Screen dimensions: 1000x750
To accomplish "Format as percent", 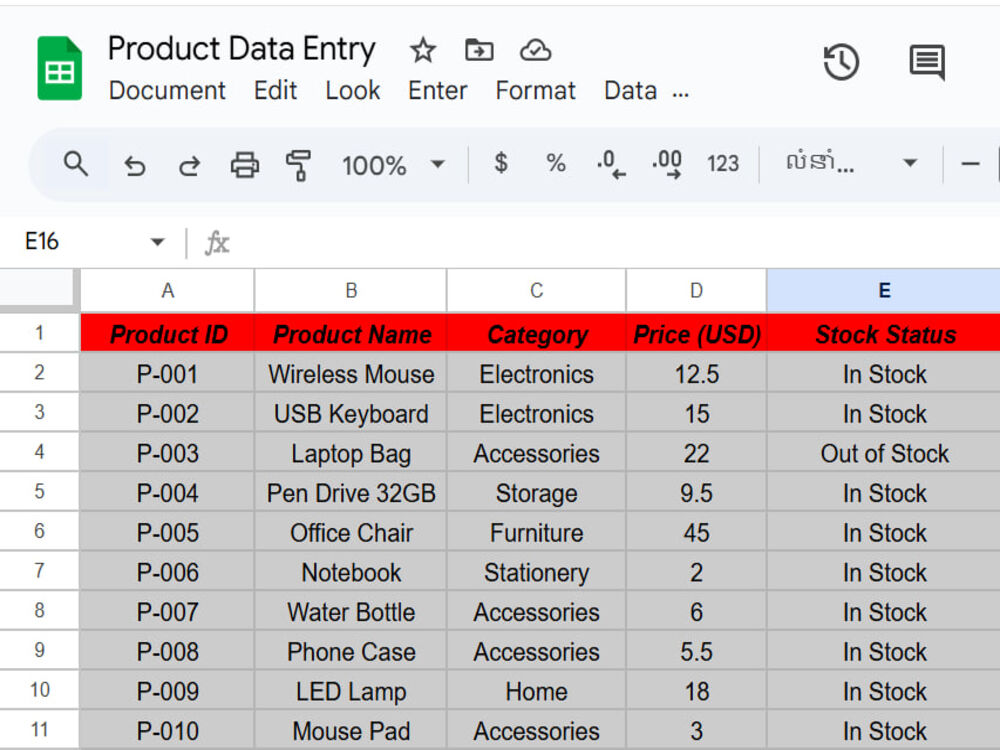I will click(x=556, y=163).
